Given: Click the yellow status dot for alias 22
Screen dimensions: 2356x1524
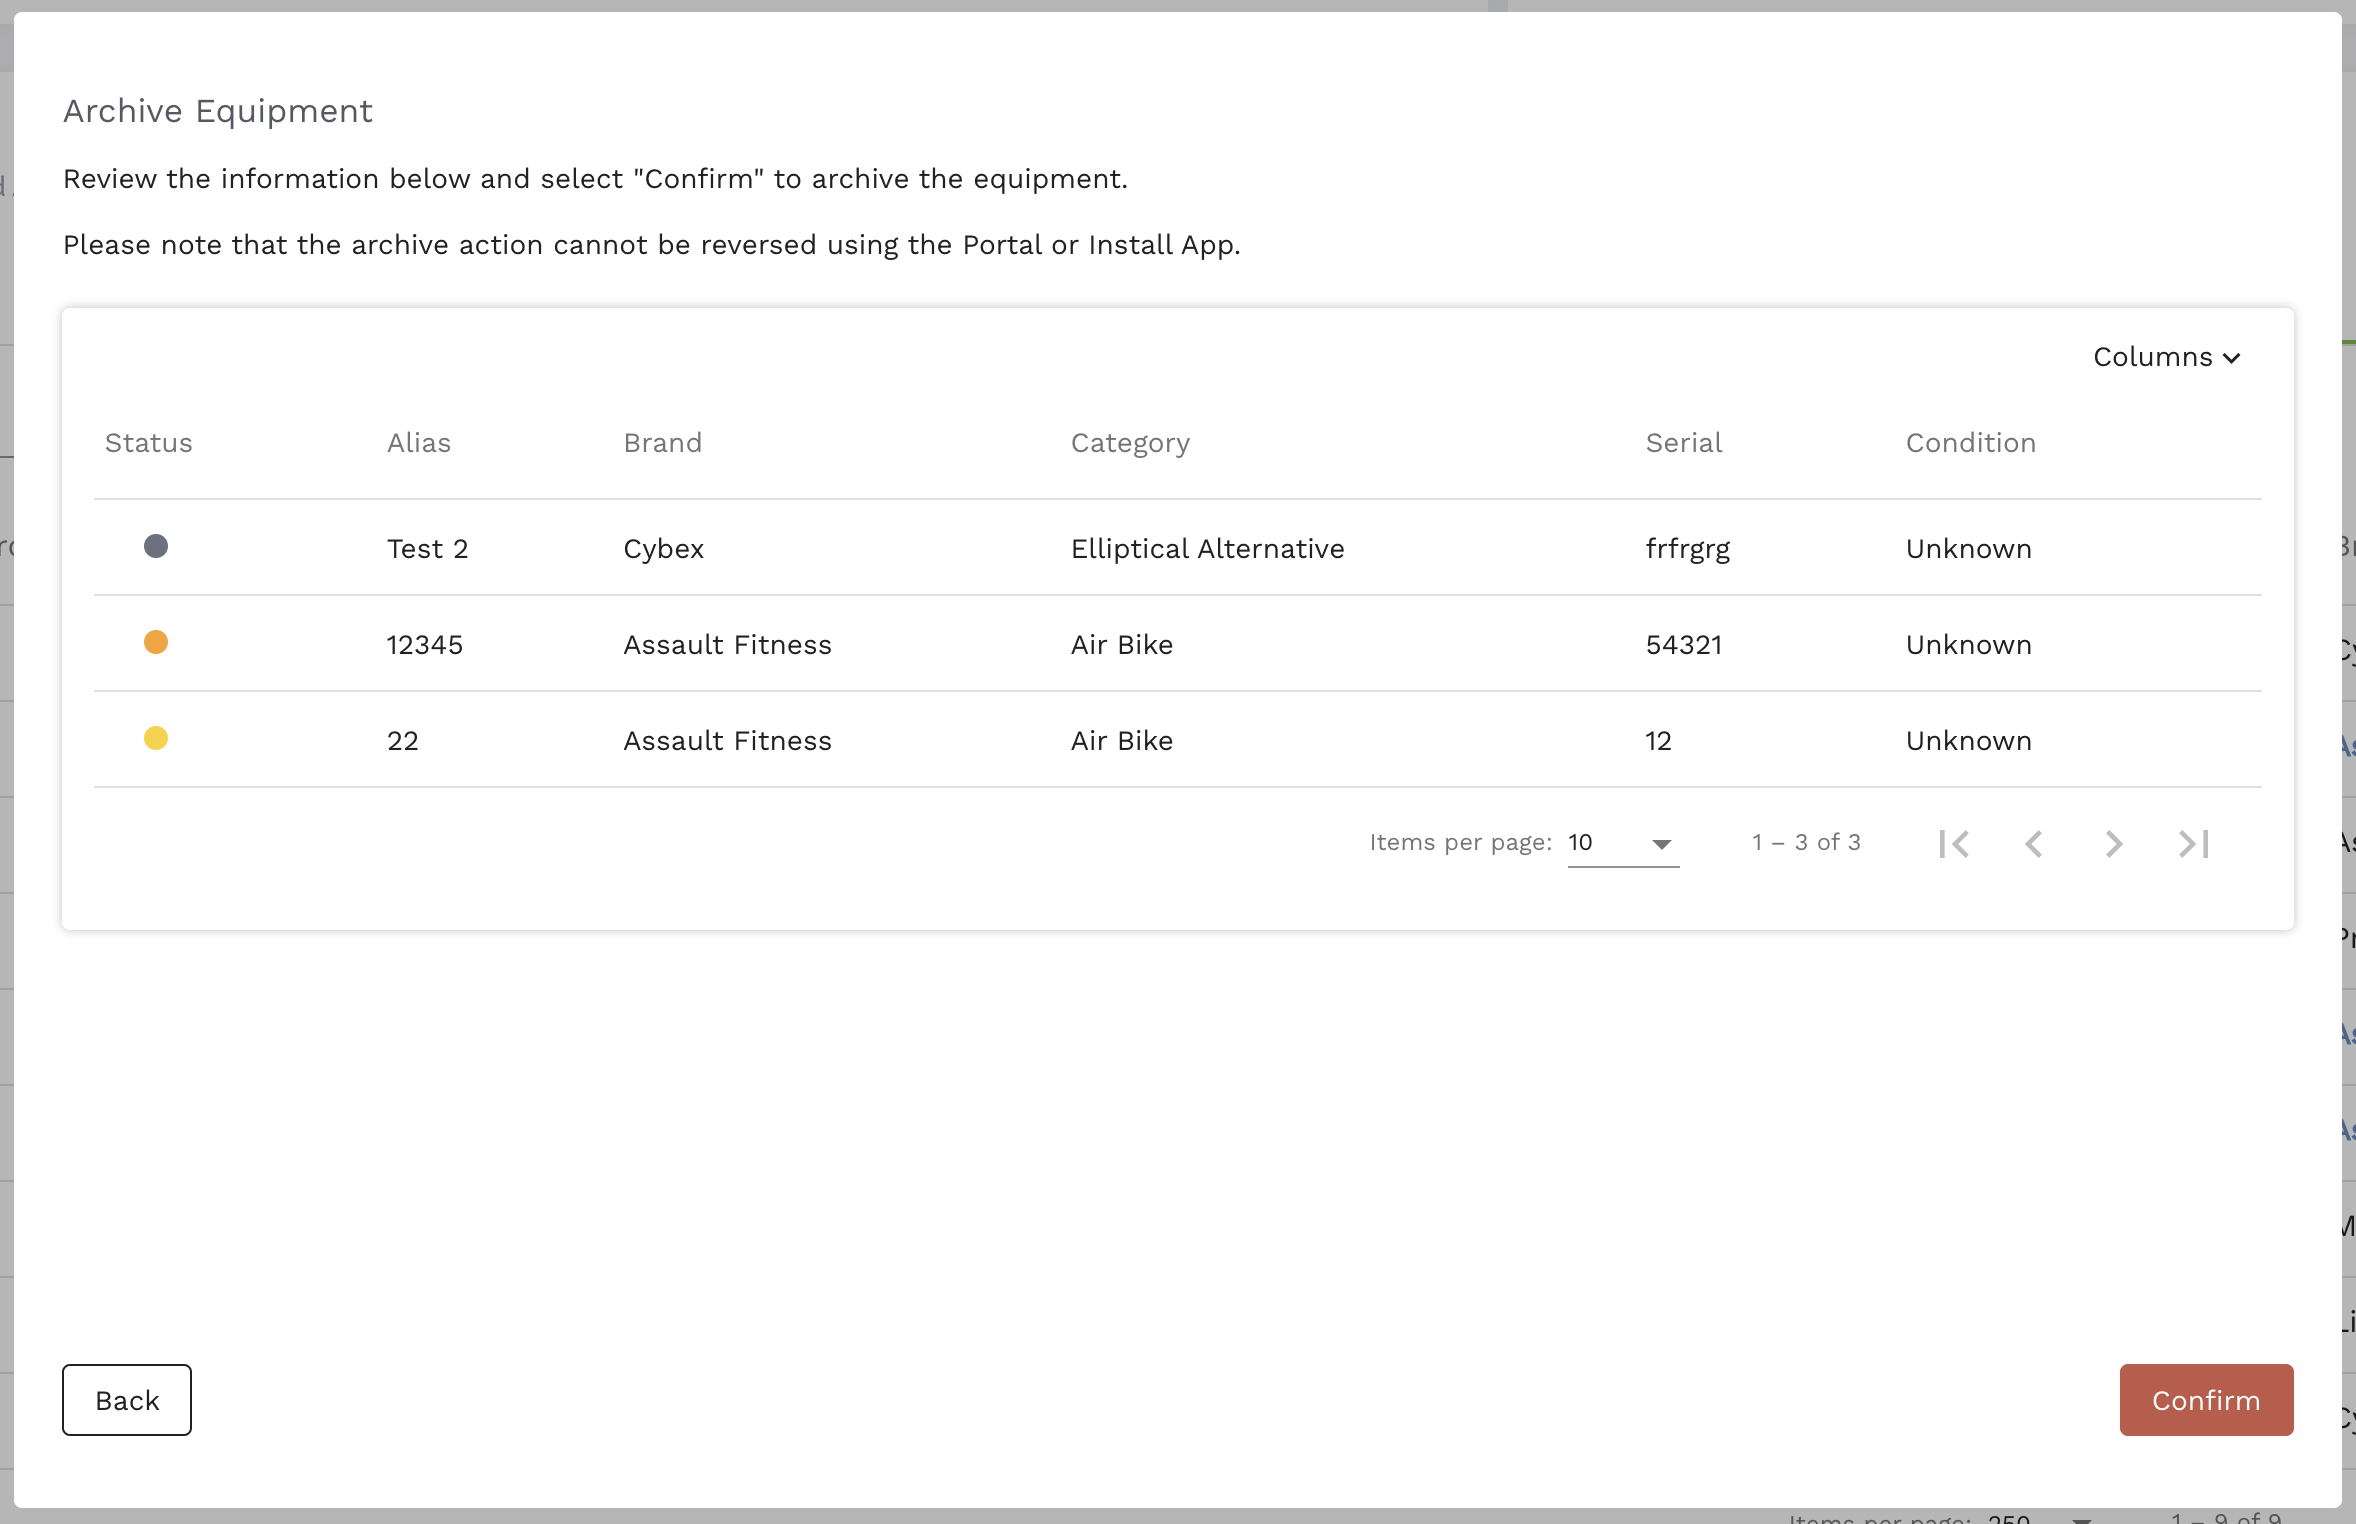Looking at the screenshot, I should tap(156, 738).
